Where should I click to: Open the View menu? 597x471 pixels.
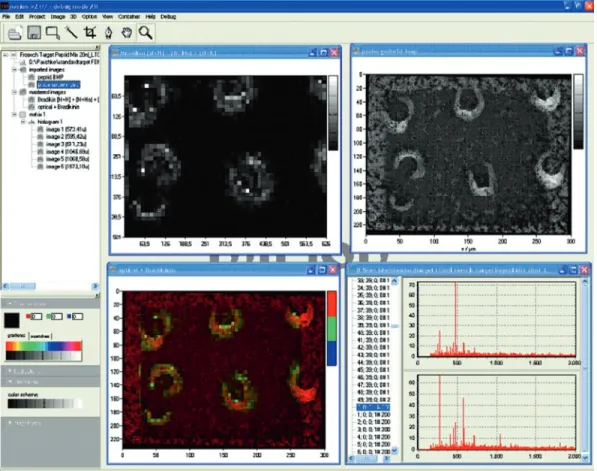point(107,17)
